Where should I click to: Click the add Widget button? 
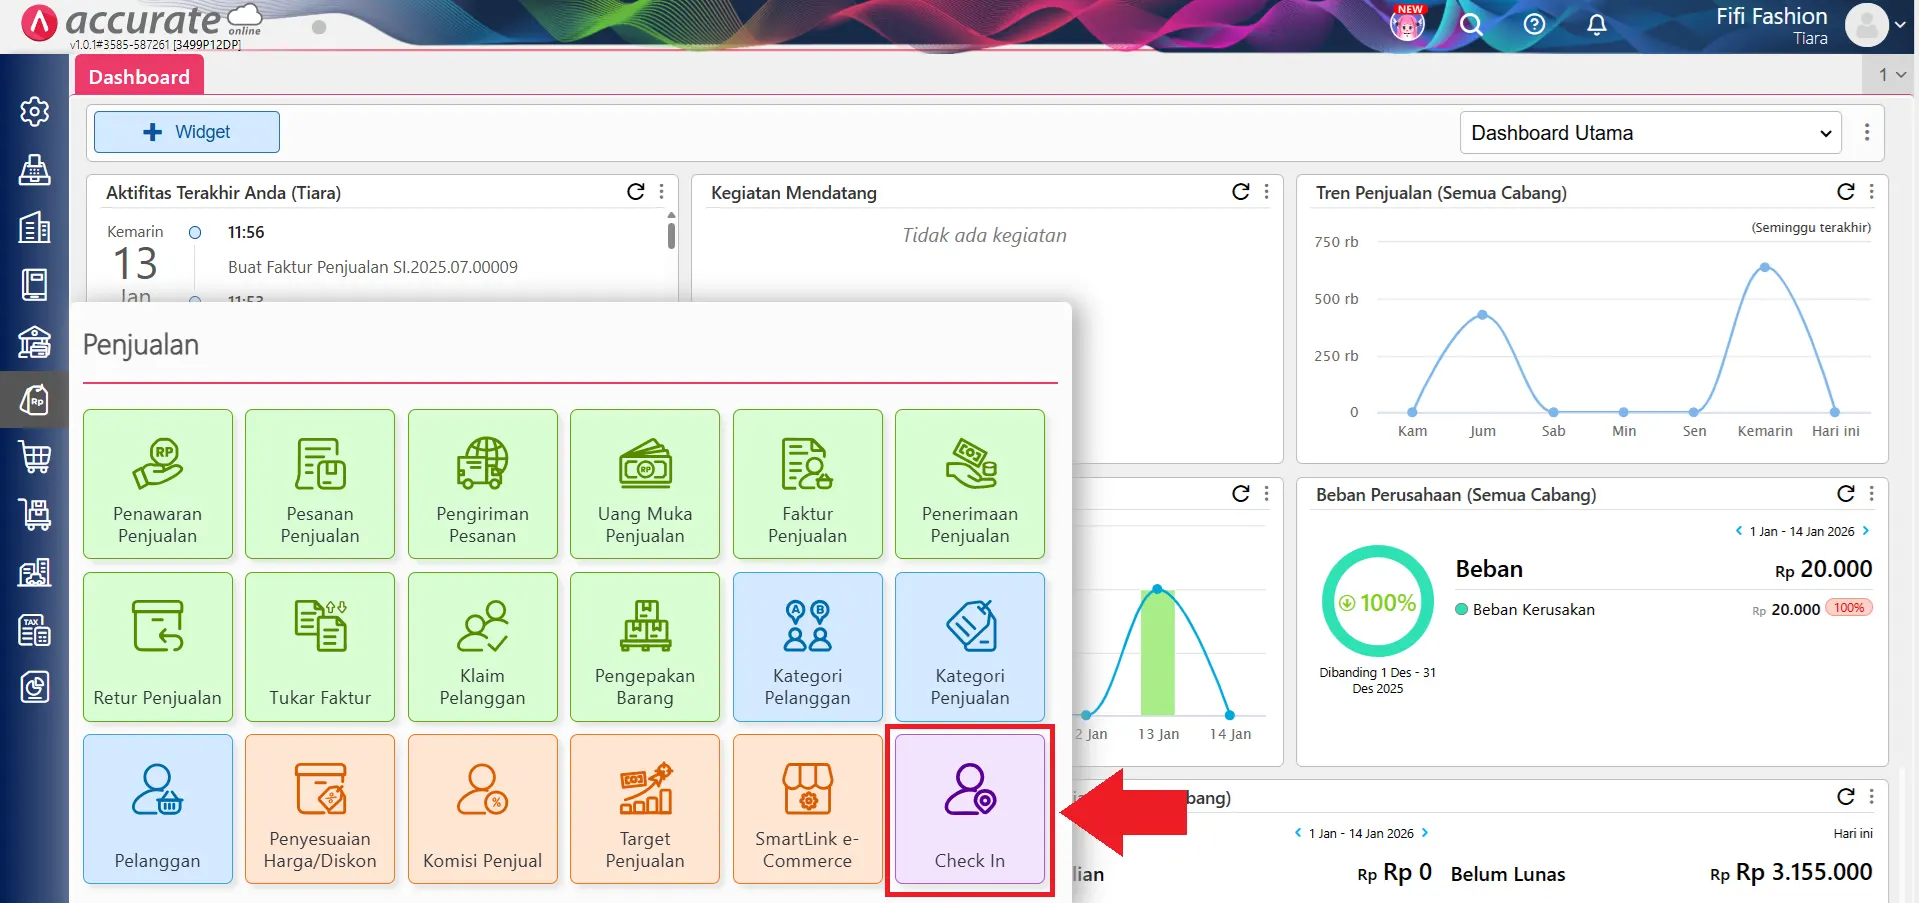187,132
